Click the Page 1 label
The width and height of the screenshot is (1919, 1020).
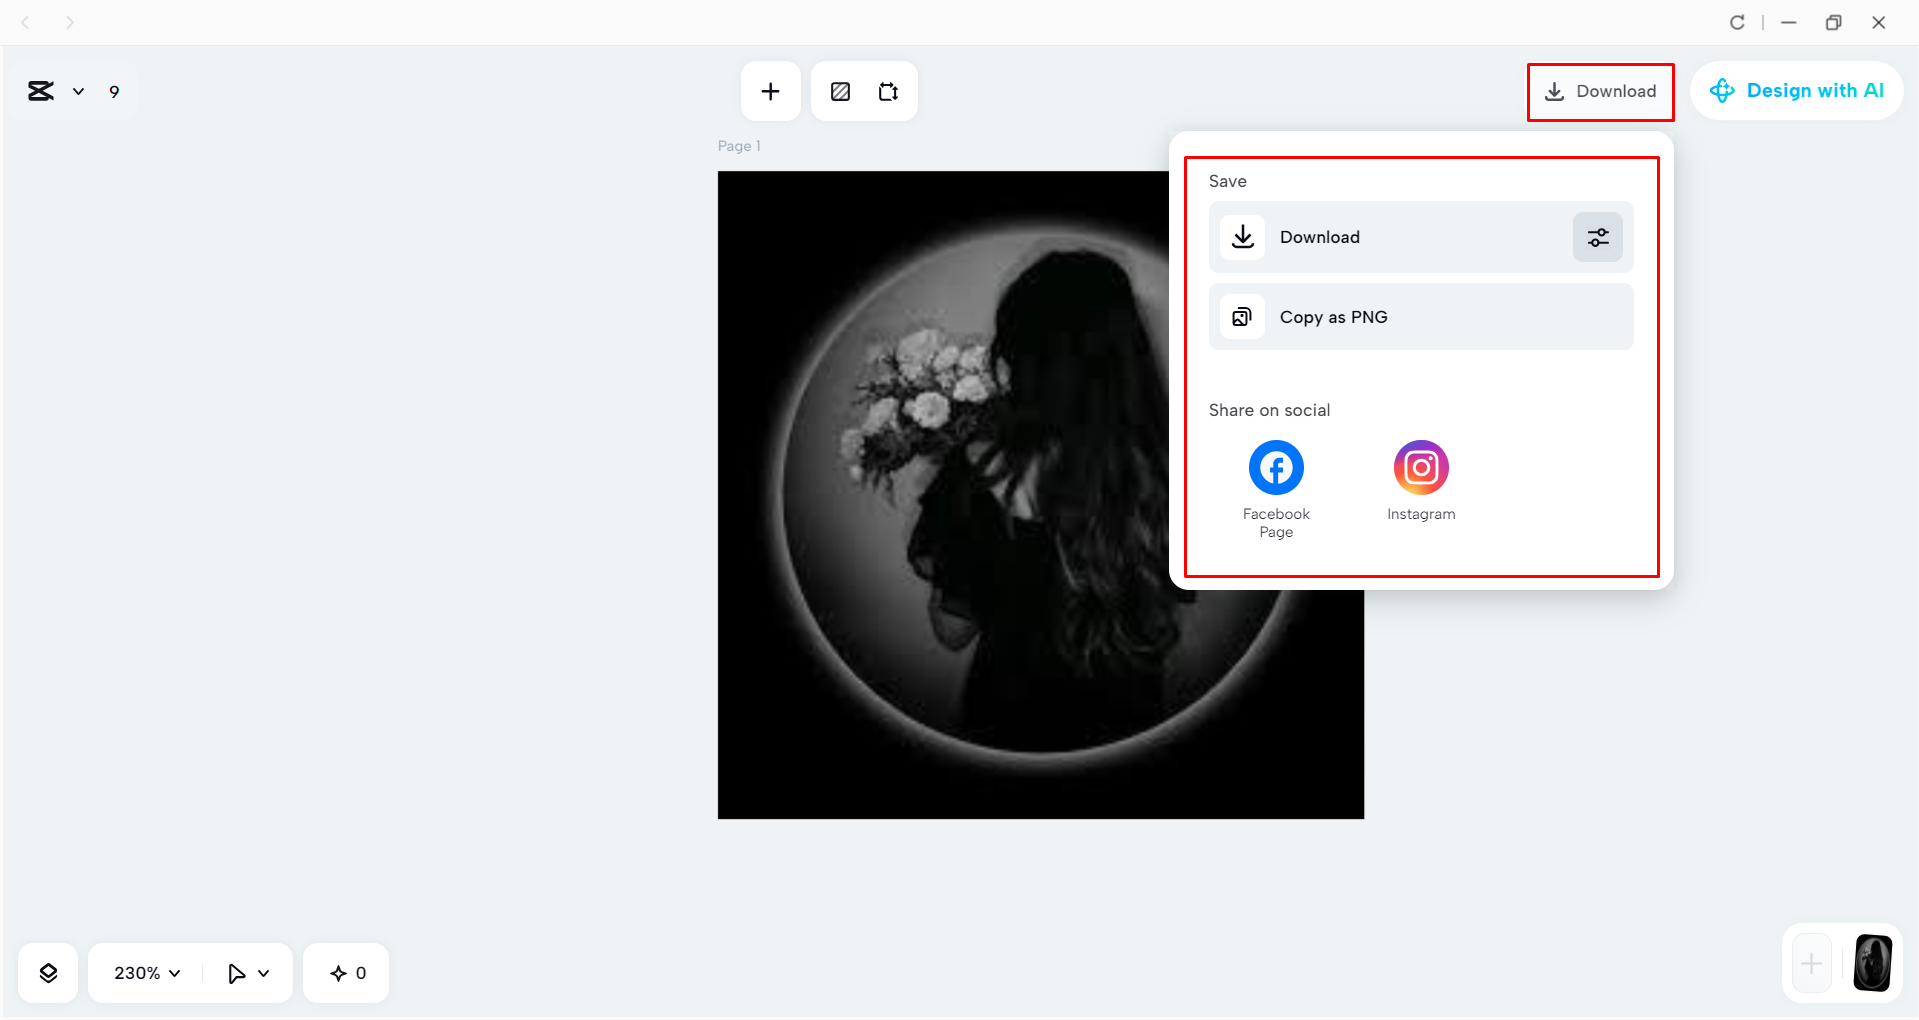tap(738, 145)
